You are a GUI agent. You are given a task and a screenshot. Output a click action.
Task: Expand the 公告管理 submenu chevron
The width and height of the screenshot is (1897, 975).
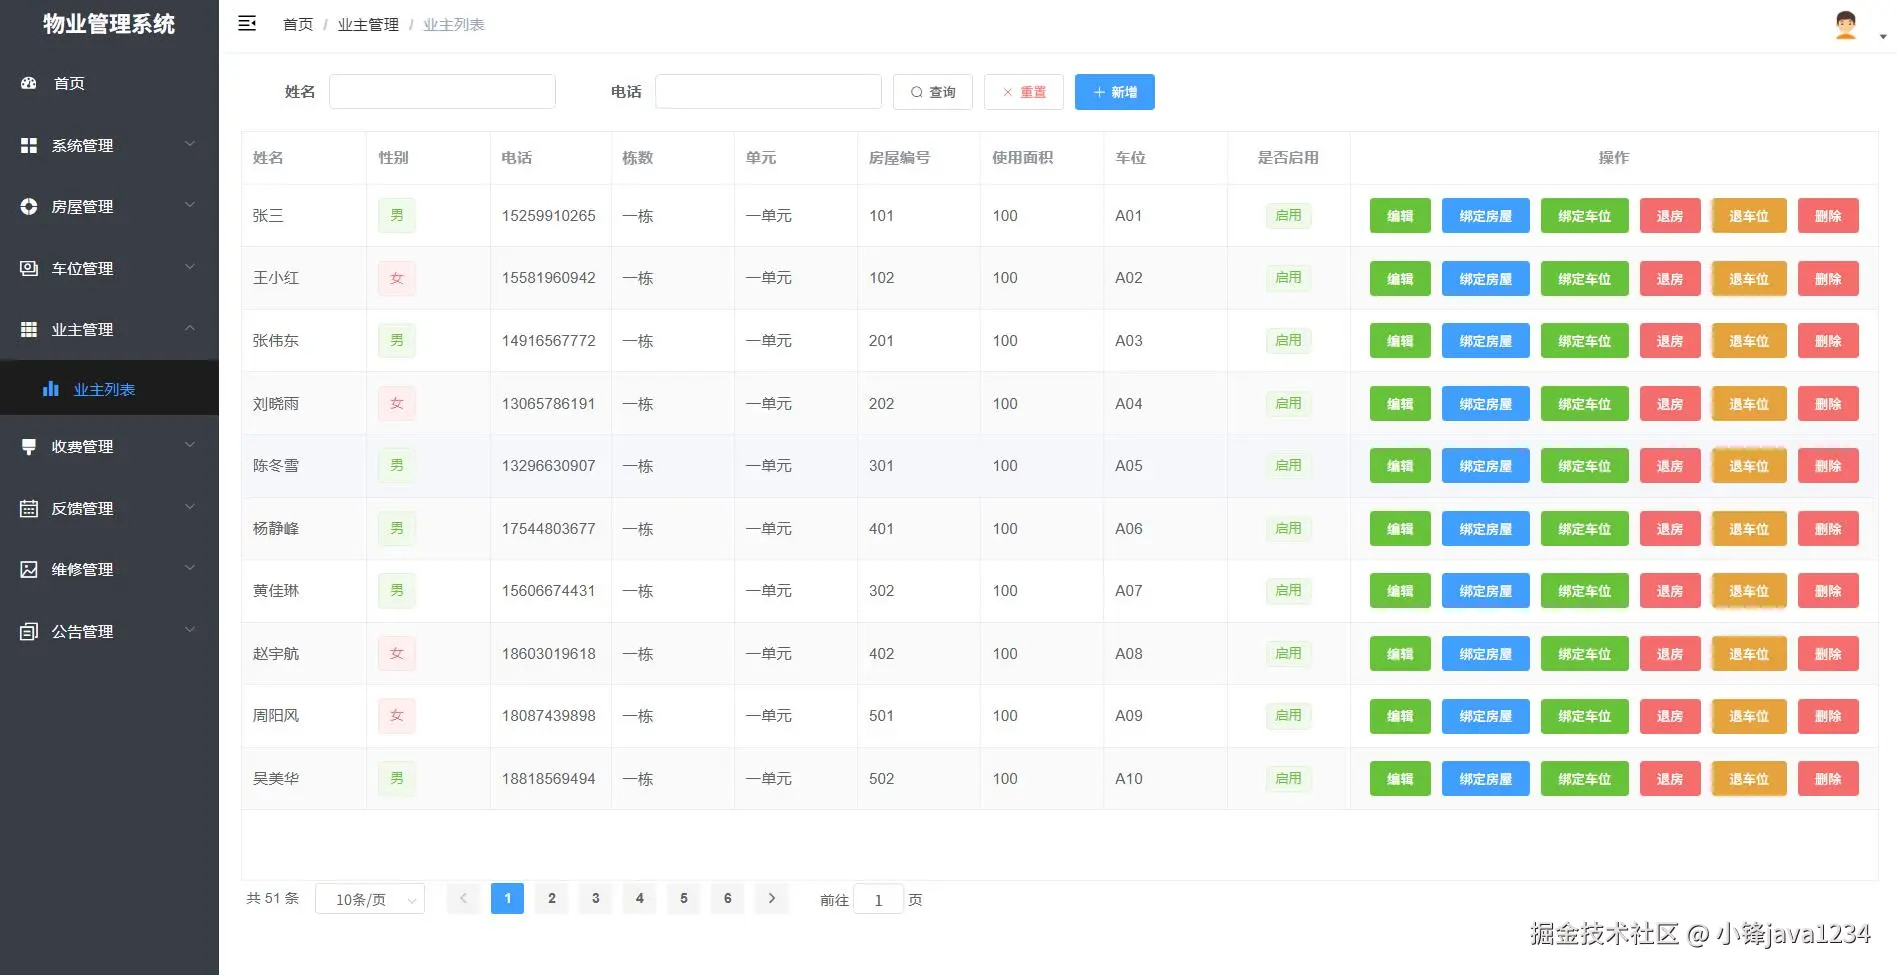pyautogui.click(x=190, y=630)
